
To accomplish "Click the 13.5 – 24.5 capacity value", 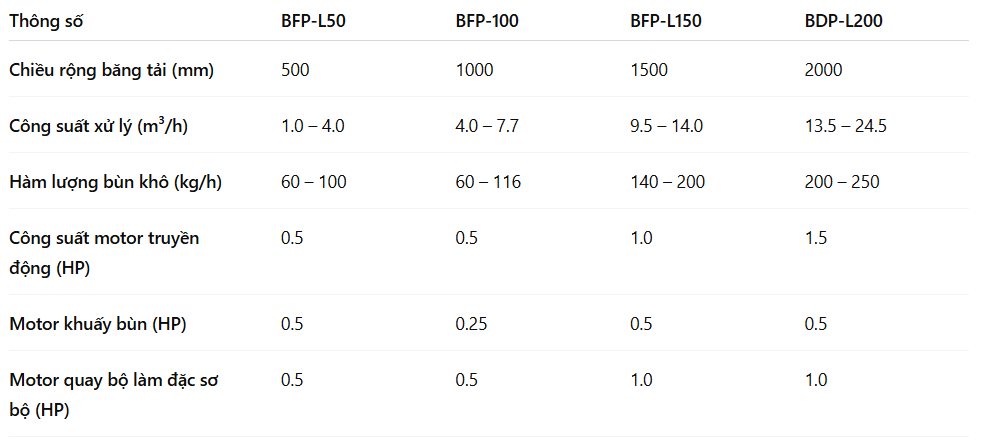I will (846, 126).
